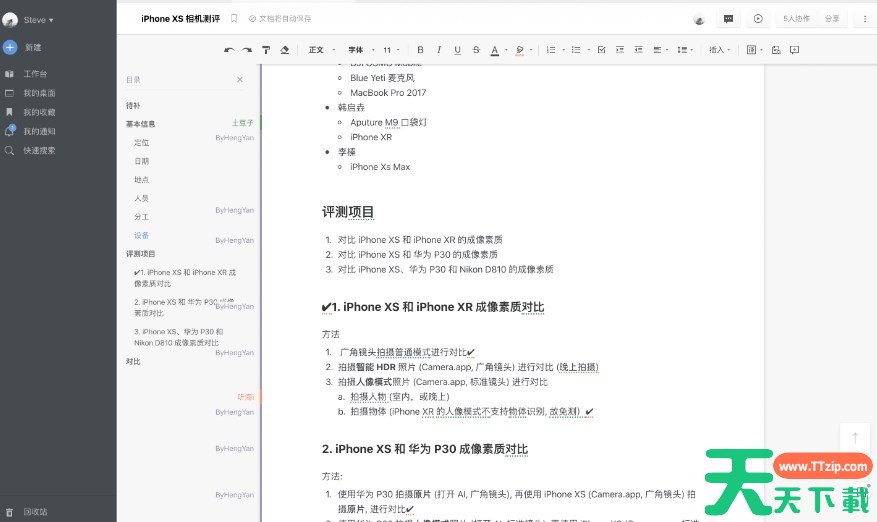This screenshot has height=522, width=877.
Task: Open the highlight color dropdown arrow
Action: point(531,50)
